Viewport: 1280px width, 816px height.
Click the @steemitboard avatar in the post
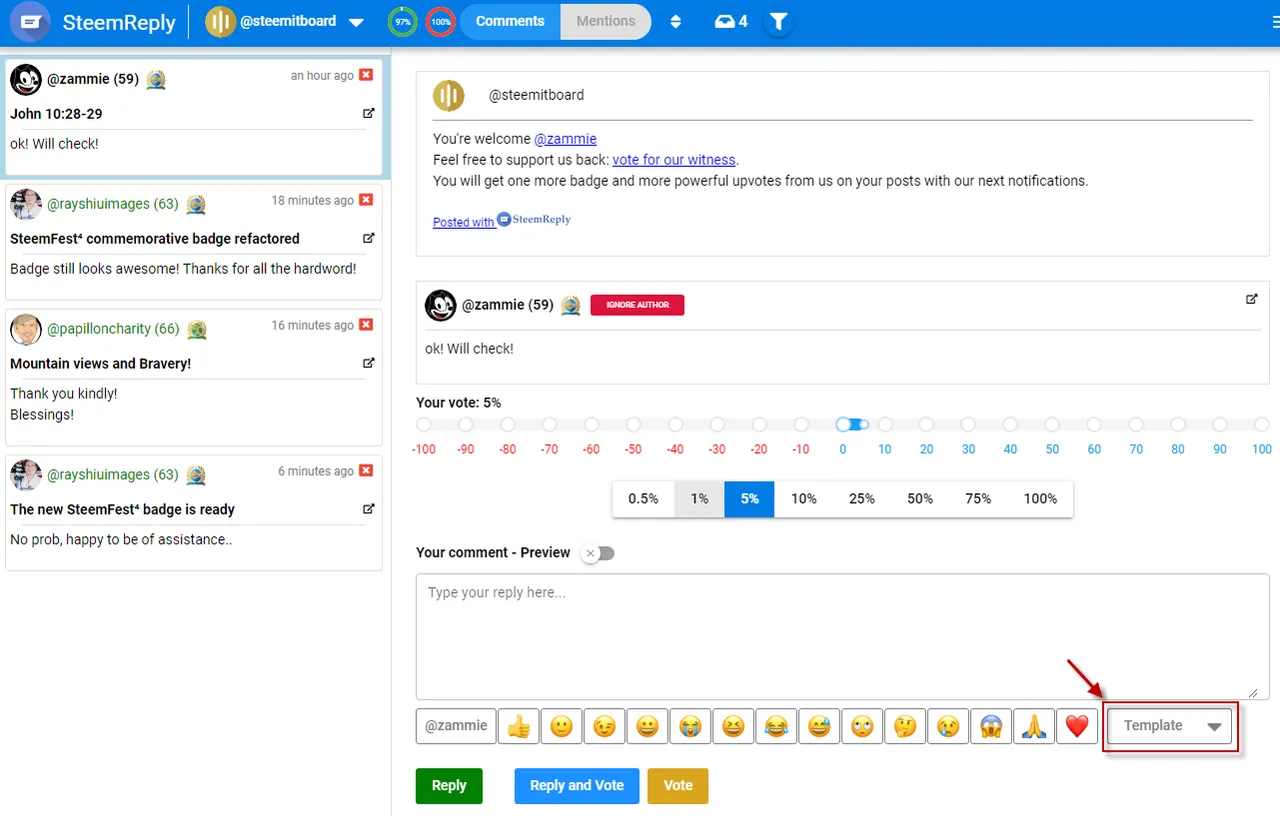pos(449,95)
